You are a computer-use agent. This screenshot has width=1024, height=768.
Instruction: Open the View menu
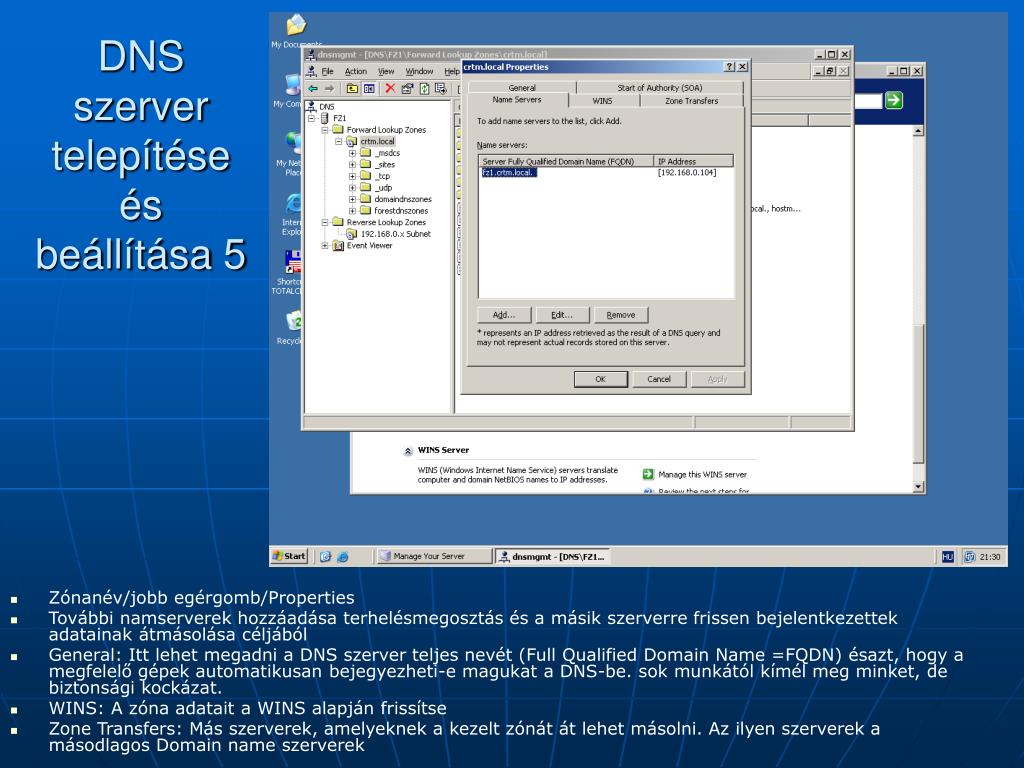click(x=386, y=71)
